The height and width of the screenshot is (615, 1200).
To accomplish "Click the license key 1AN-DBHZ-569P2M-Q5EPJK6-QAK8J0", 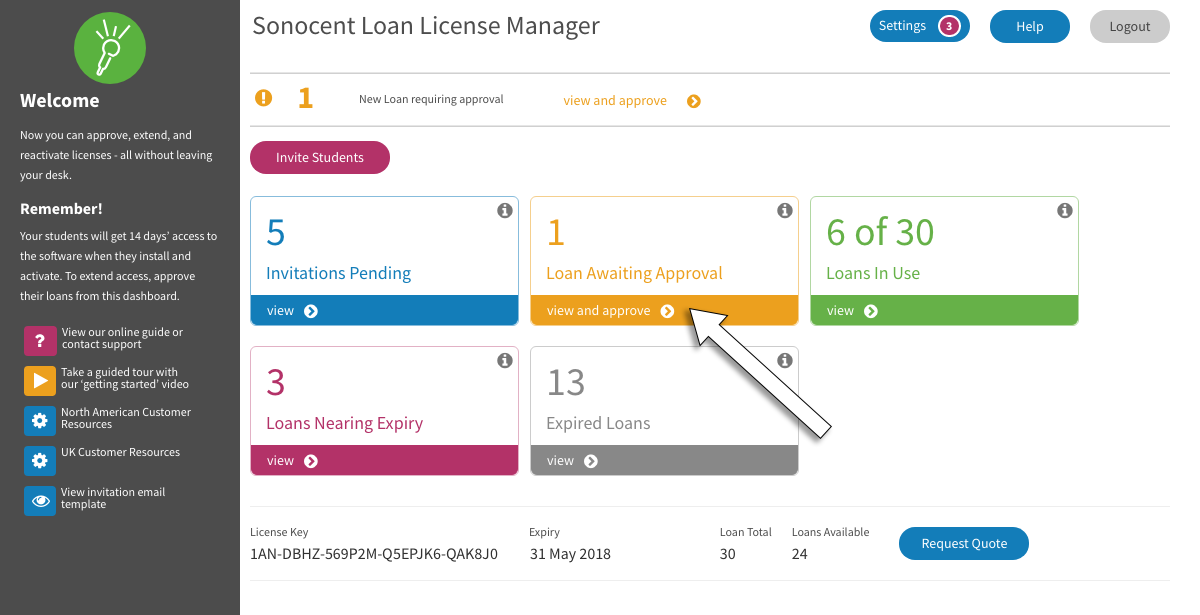I will pos(374,554).
